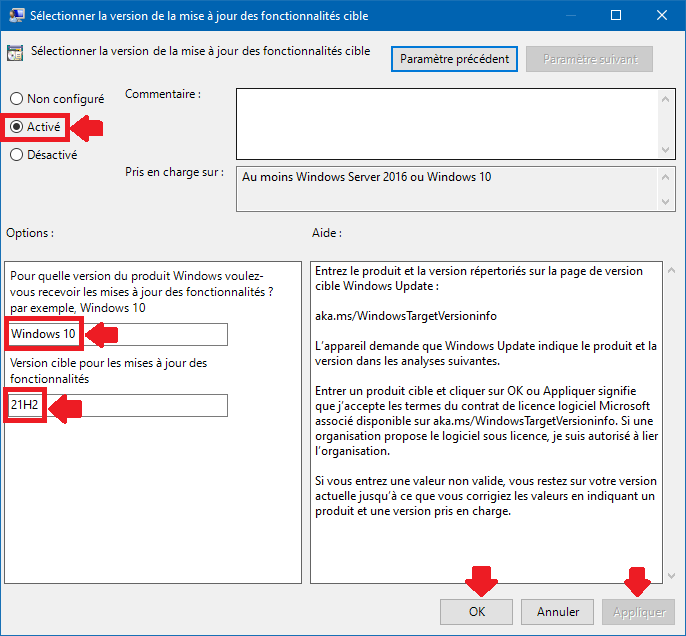The image size is (686, 636).
Task: Click the Aide panel scroll up arrow
Action: pos(672,271)
